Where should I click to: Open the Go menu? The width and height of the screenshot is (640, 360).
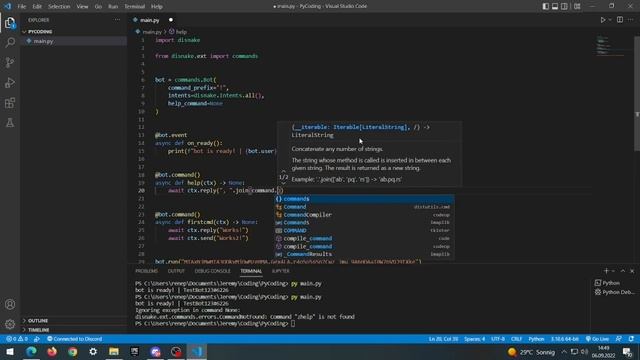coord(98,7)
